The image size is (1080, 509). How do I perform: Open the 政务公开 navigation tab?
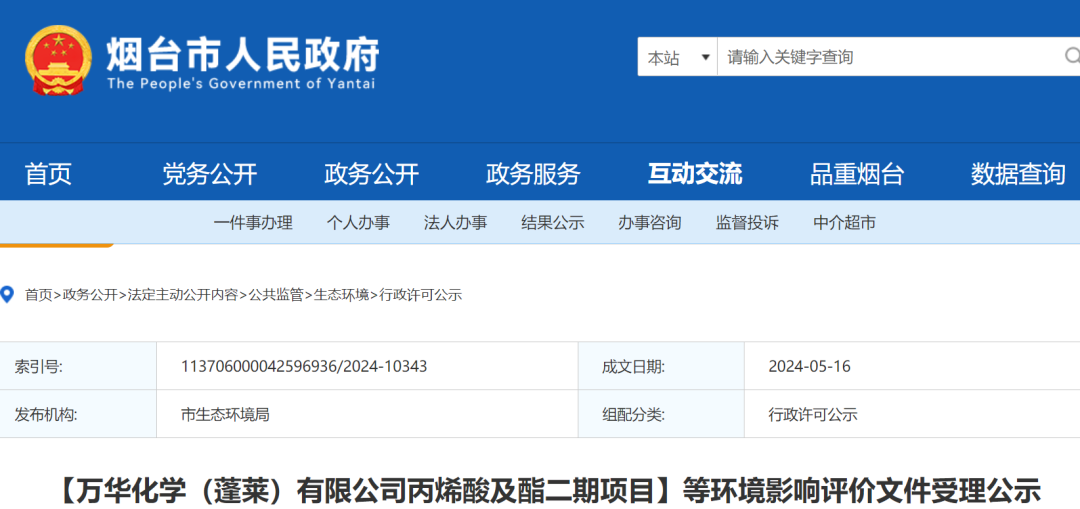click(371, 174)
